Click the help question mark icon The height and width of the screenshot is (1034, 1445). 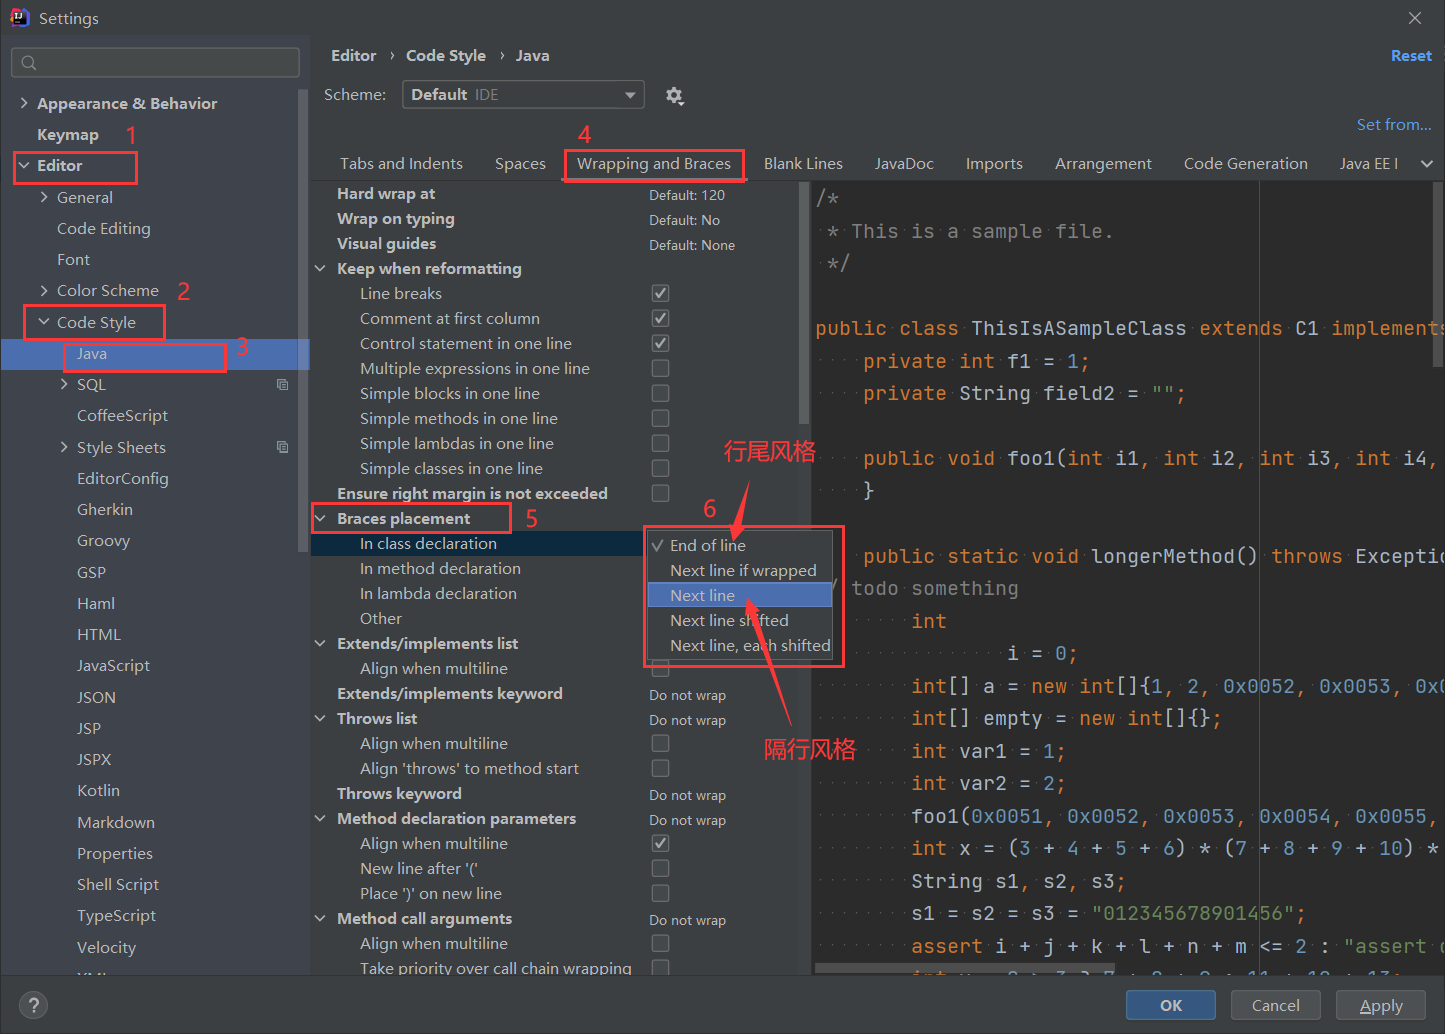(x=33, y=1005)
